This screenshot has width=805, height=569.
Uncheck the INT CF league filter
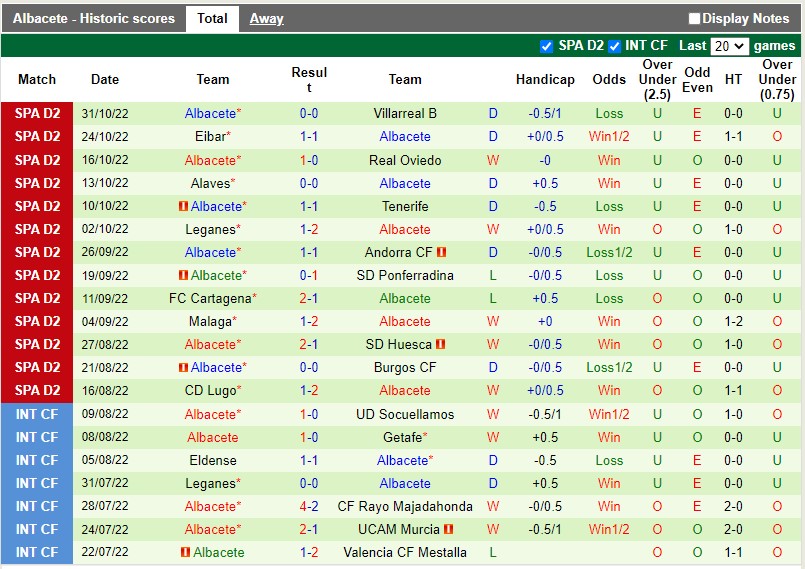coord(614,46)
